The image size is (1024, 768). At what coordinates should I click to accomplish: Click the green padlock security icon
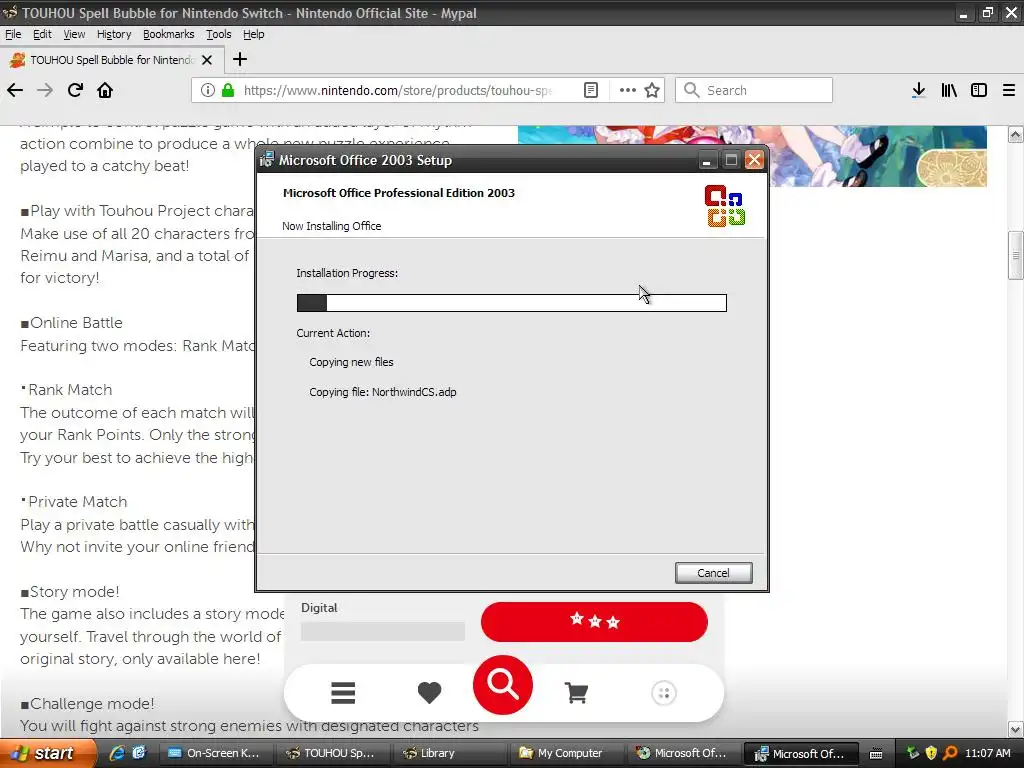pyautogui.click(x=228, y=90)
